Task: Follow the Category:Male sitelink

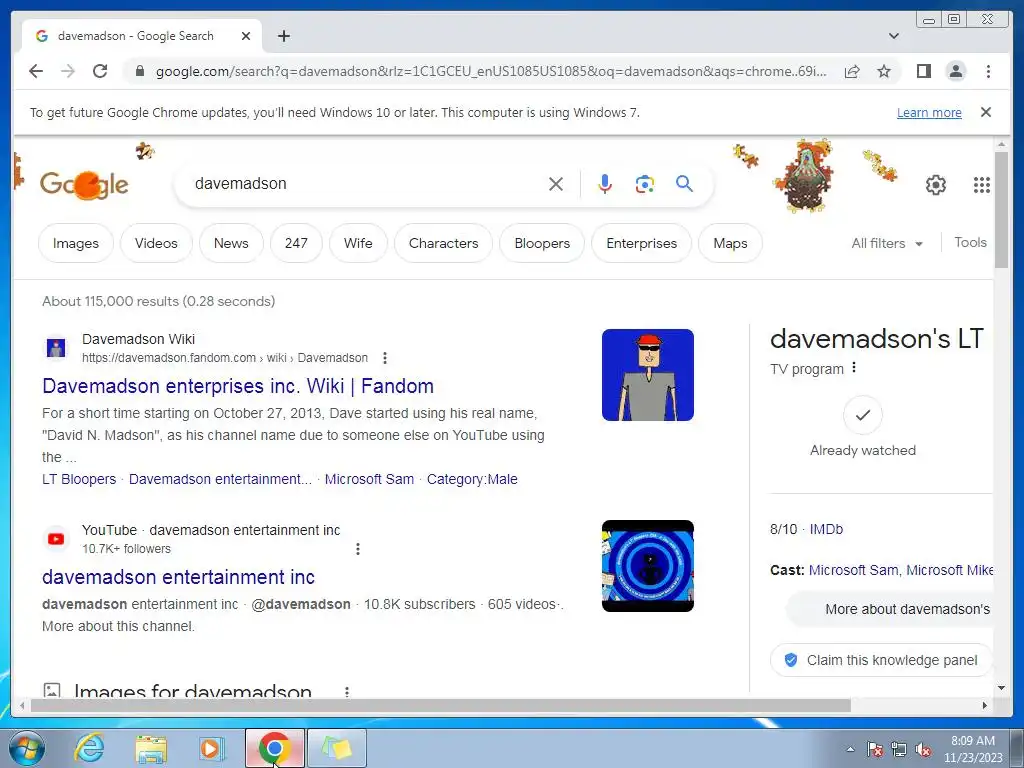Action: click(472, 479)
